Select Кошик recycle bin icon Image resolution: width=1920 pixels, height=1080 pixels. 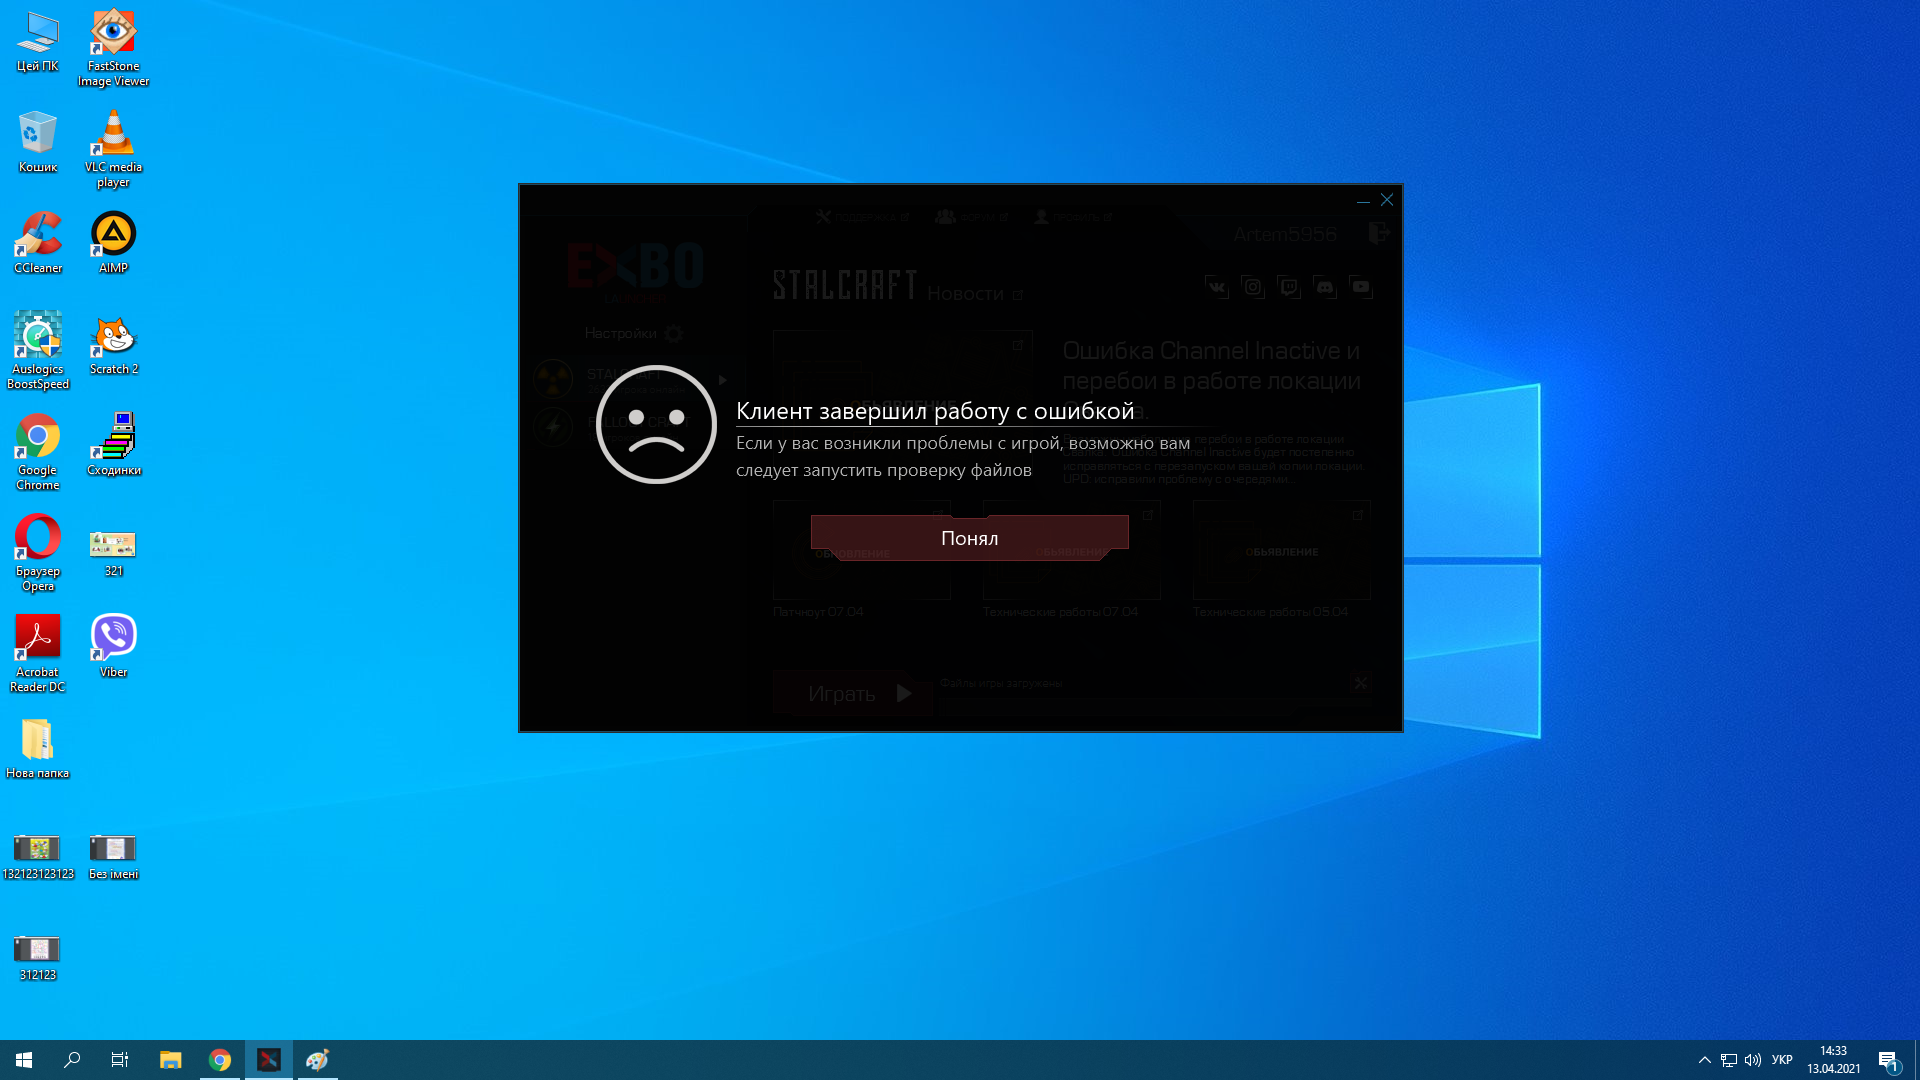click(x=37, y=142)
